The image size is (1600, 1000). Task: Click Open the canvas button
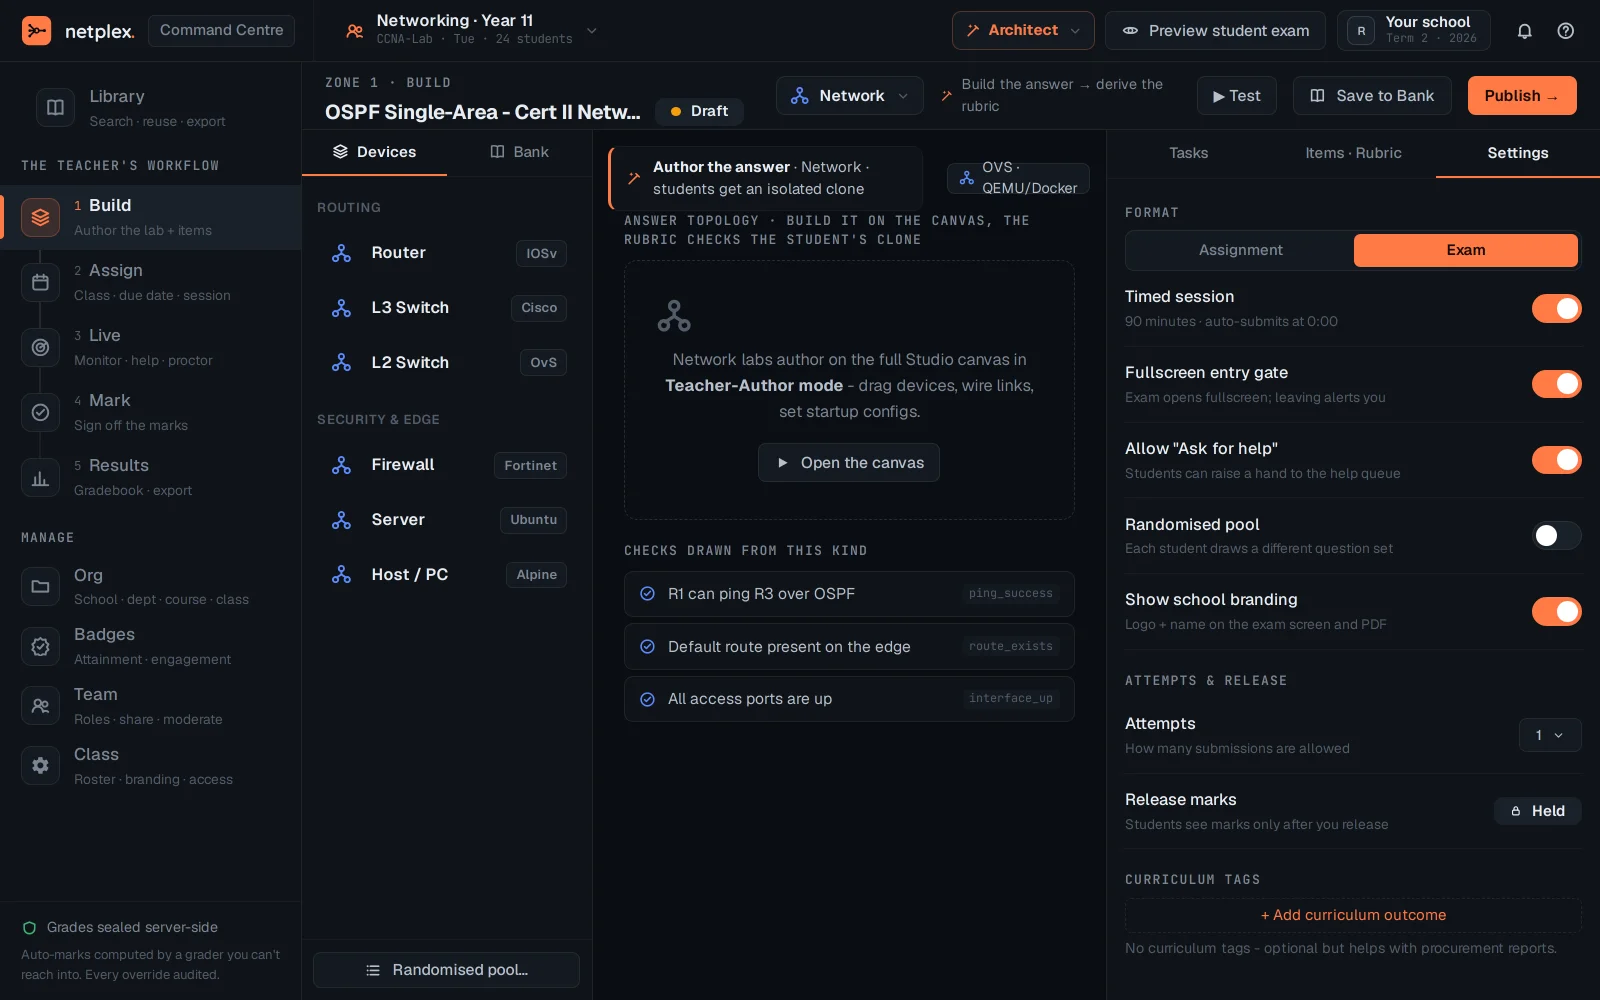(x=849, y=463)
